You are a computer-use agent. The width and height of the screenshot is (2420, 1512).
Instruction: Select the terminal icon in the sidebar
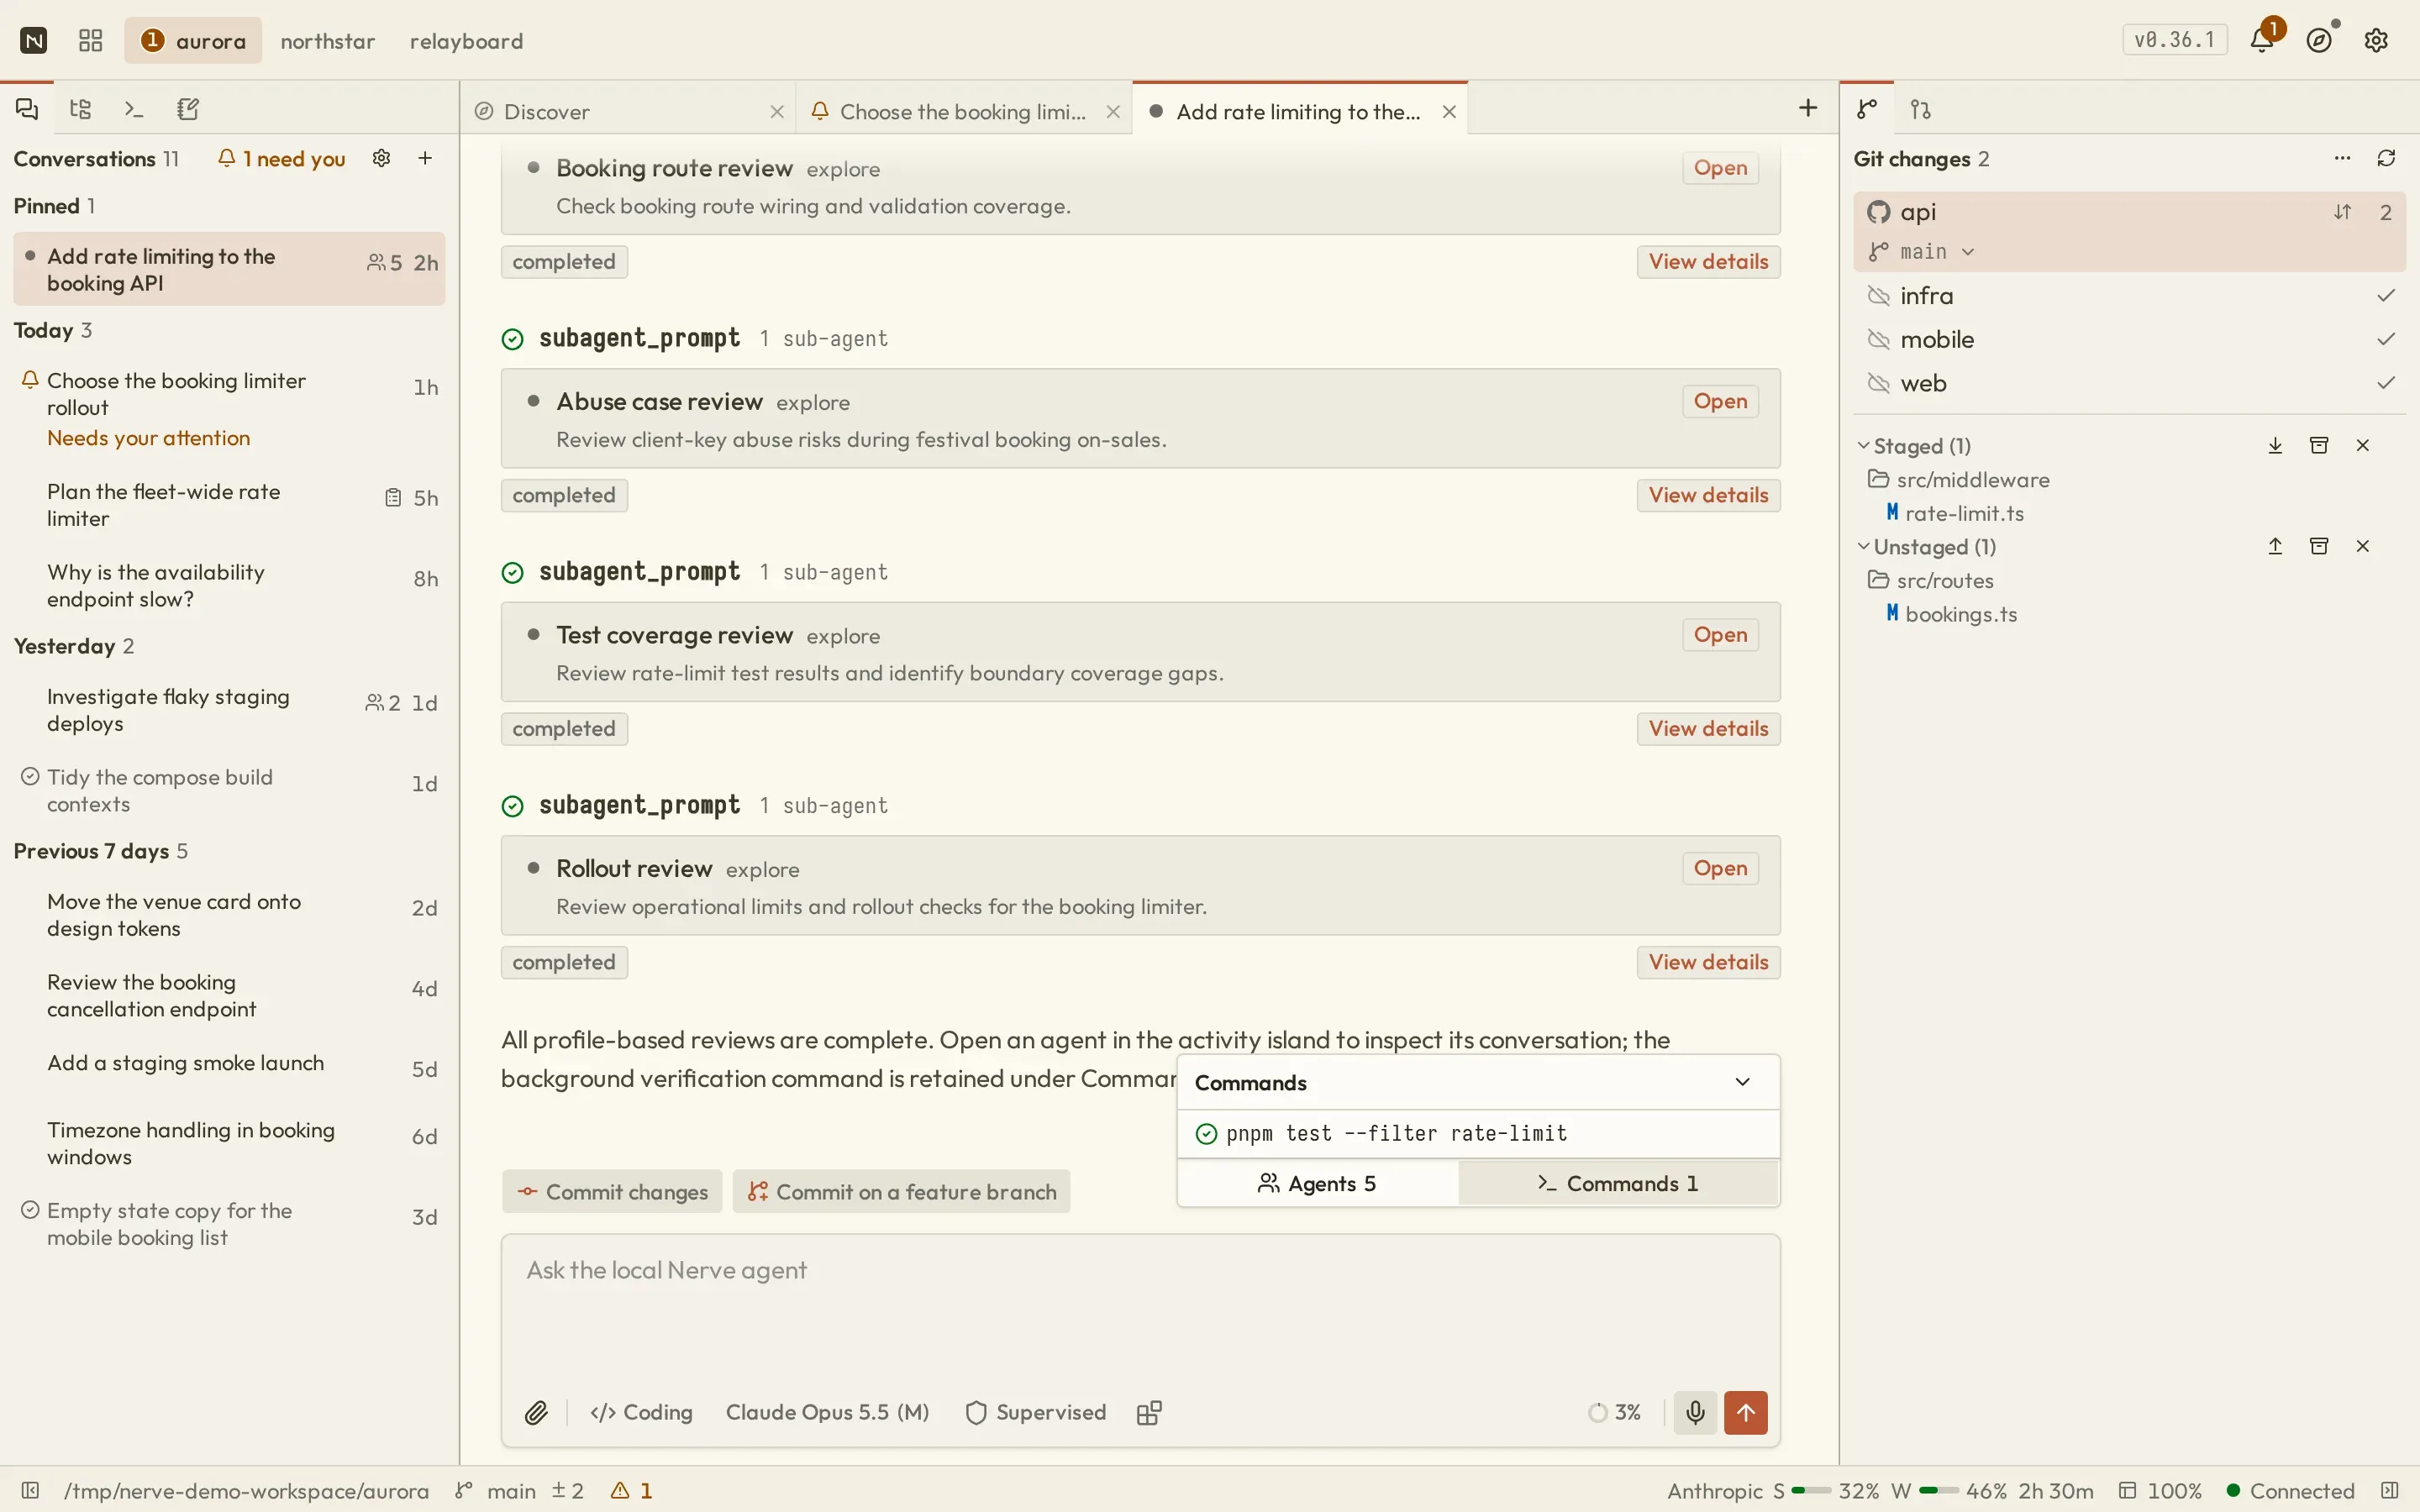(x=134, y=109)
